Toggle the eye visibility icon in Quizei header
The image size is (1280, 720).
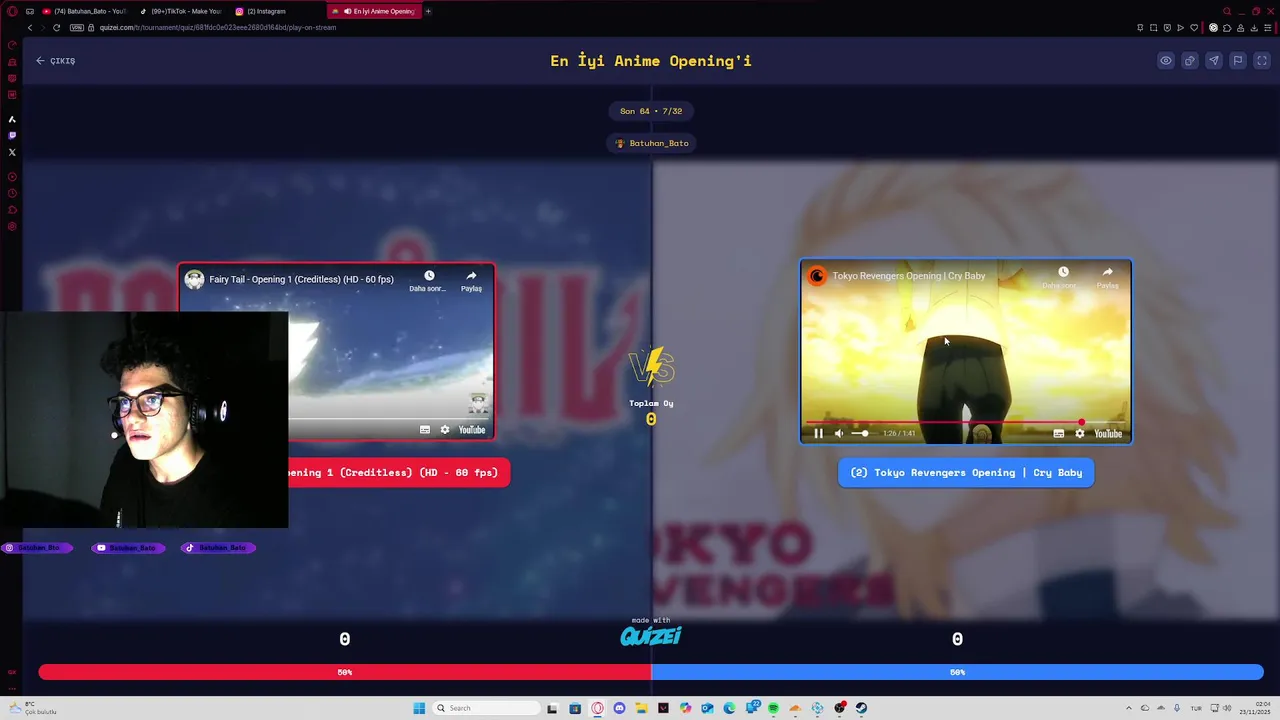click(1166, 61)
